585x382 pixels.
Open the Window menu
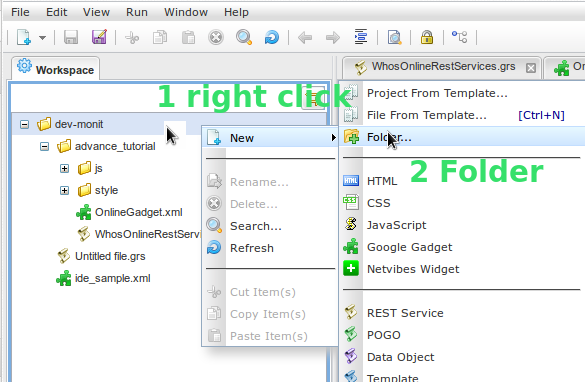click(x=186, y=12)
